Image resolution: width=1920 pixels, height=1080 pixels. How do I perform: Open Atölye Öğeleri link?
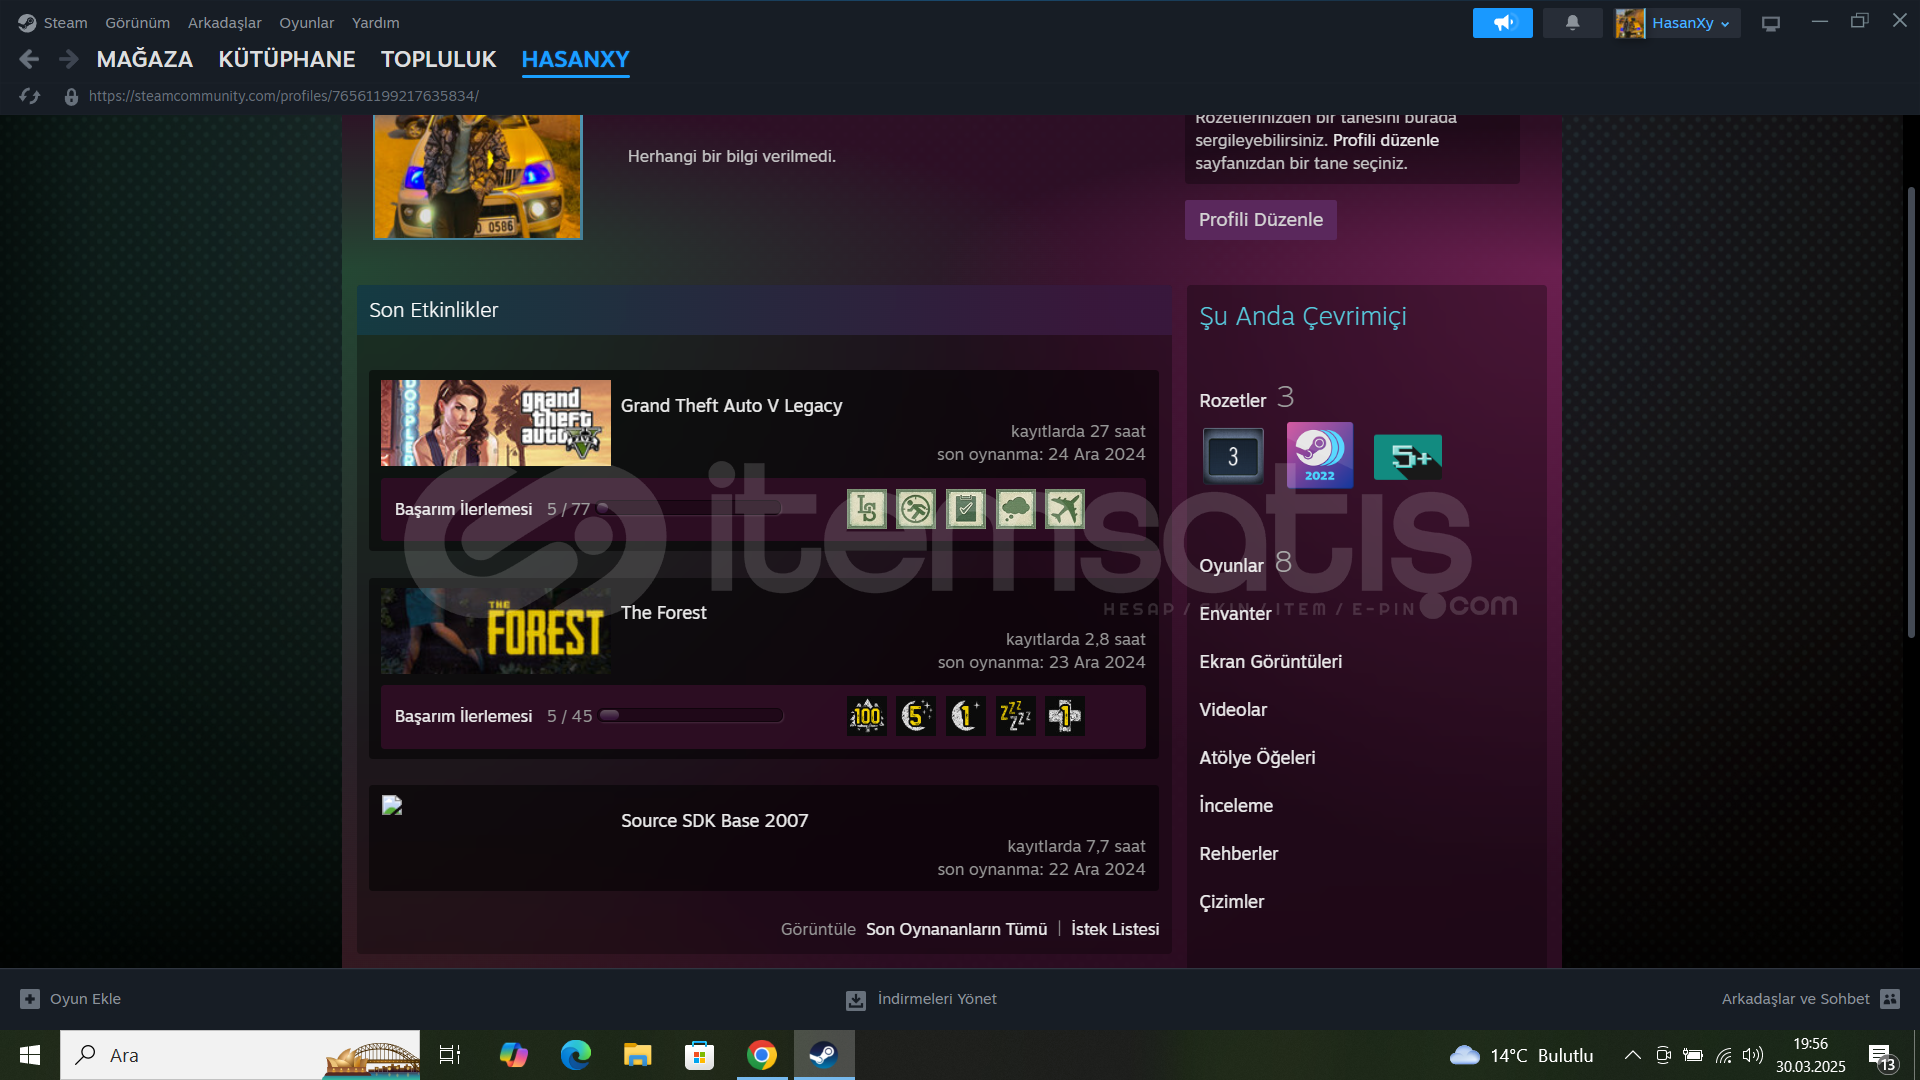pos(1257,757)
